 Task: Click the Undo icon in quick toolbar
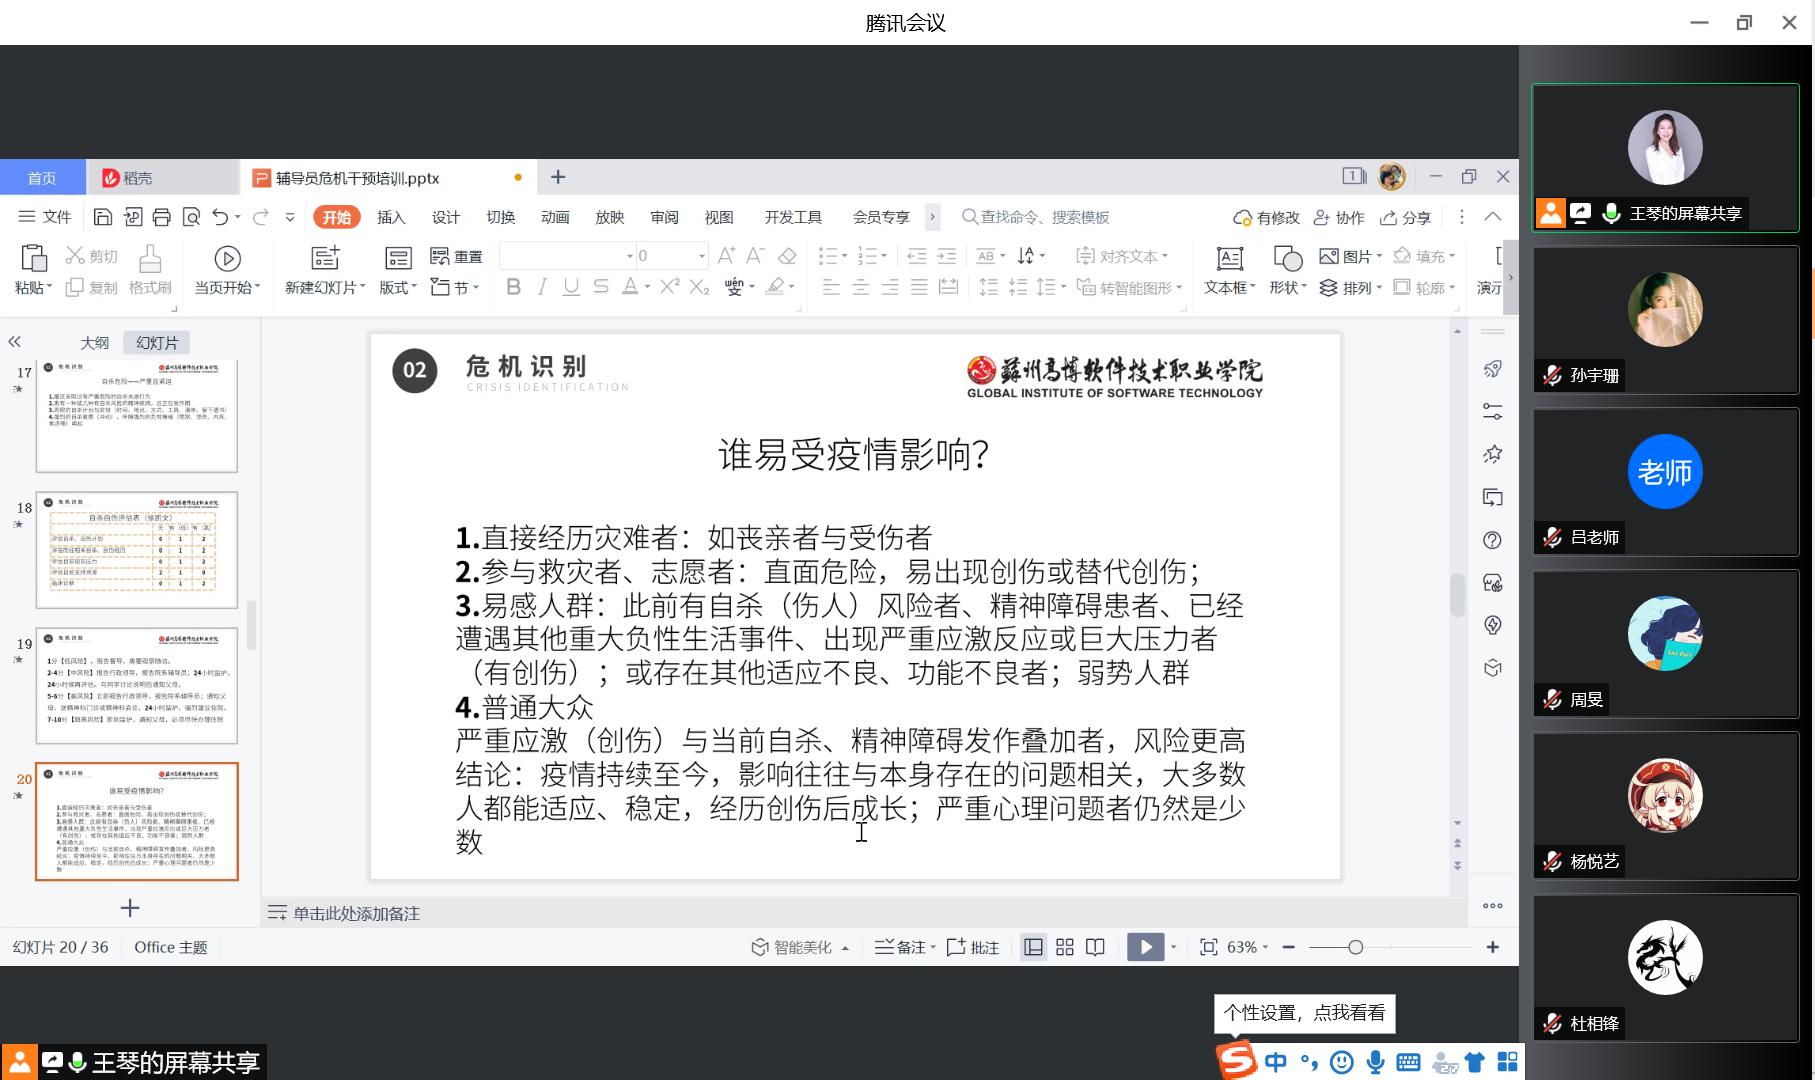click(220, 217)
